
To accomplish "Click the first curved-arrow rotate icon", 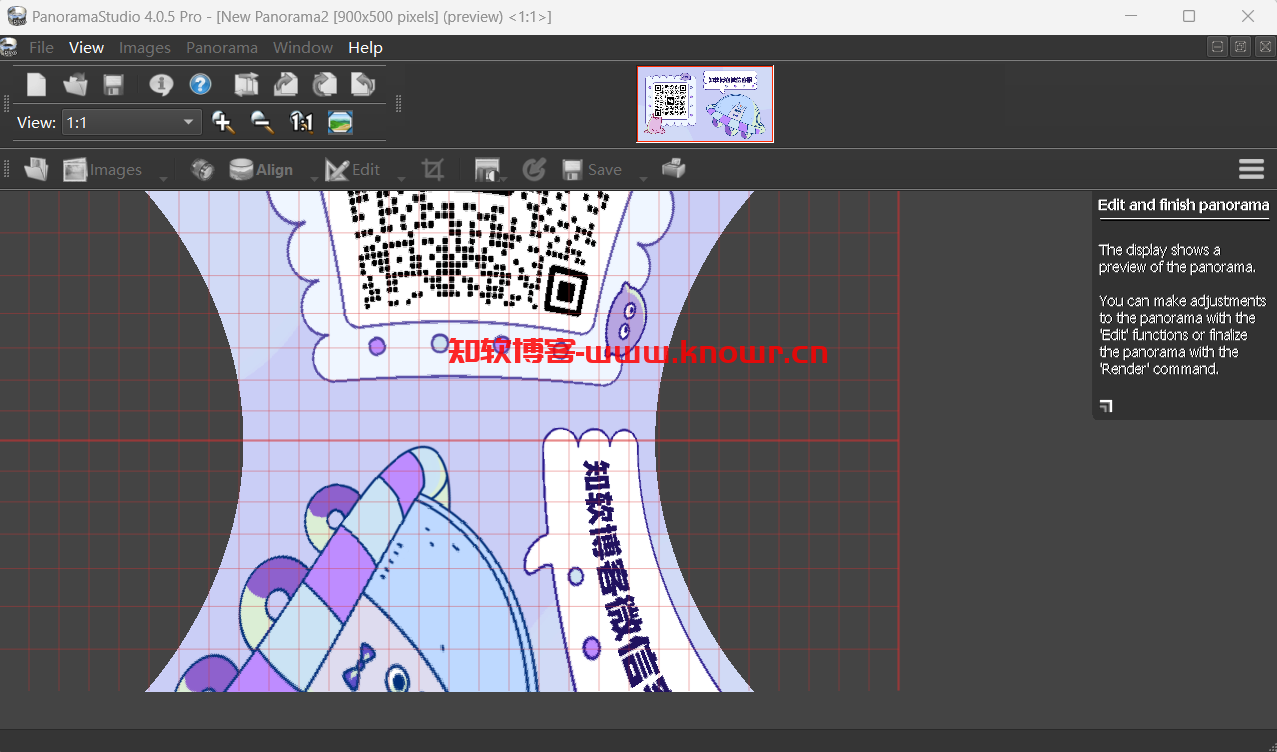I will (286, 85).
